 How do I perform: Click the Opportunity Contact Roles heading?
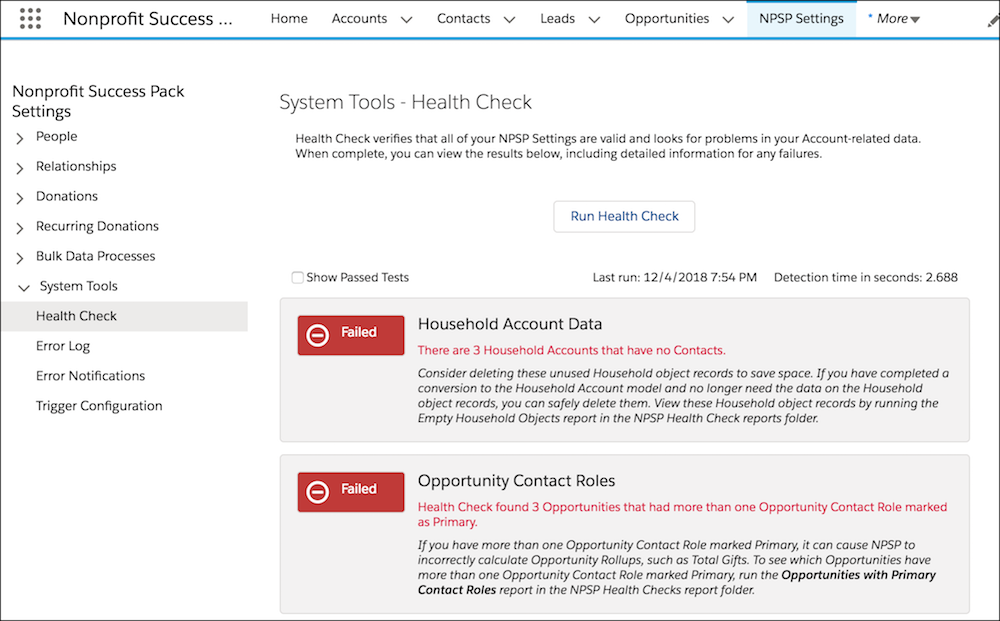click(x=517, y=481)
